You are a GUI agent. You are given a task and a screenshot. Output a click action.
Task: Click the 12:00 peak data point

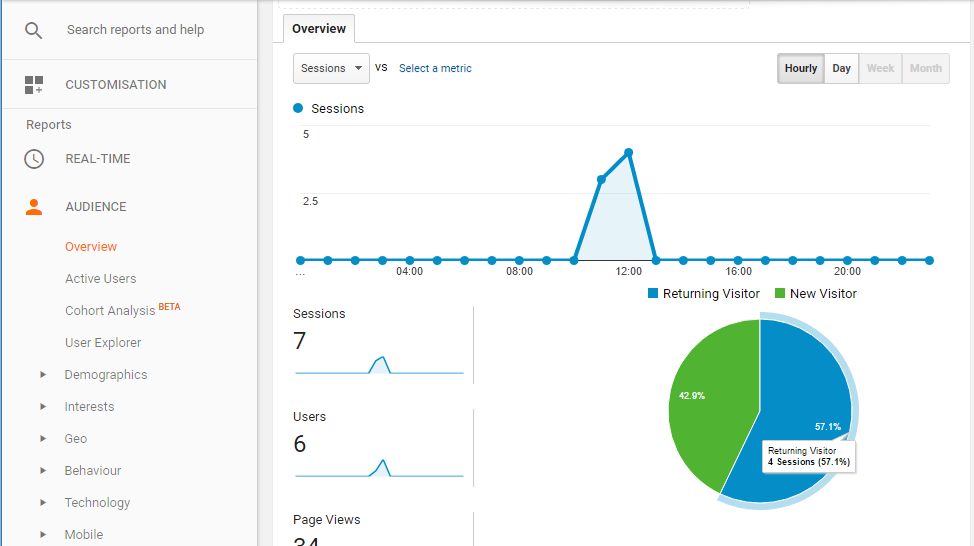[x=628, y=152]
